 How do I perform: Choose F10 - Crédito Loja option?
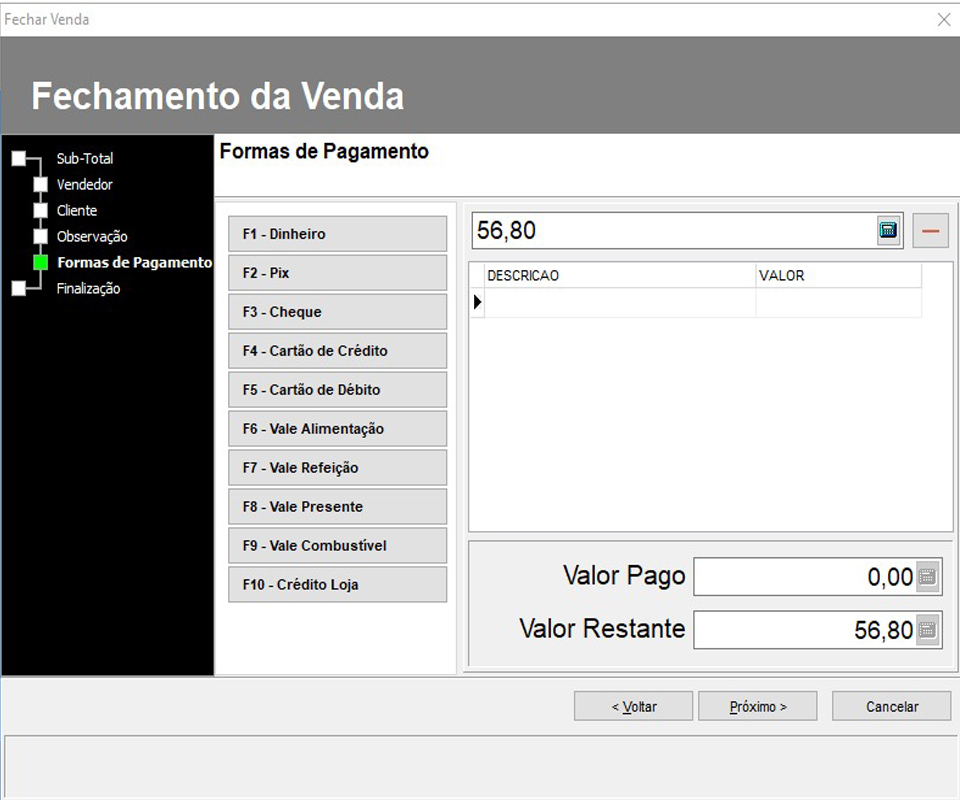337,584
